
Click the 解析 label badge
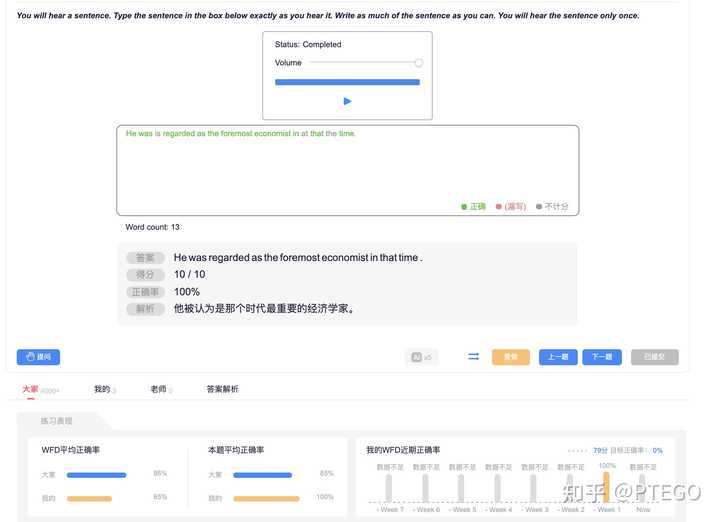[145, 309]
